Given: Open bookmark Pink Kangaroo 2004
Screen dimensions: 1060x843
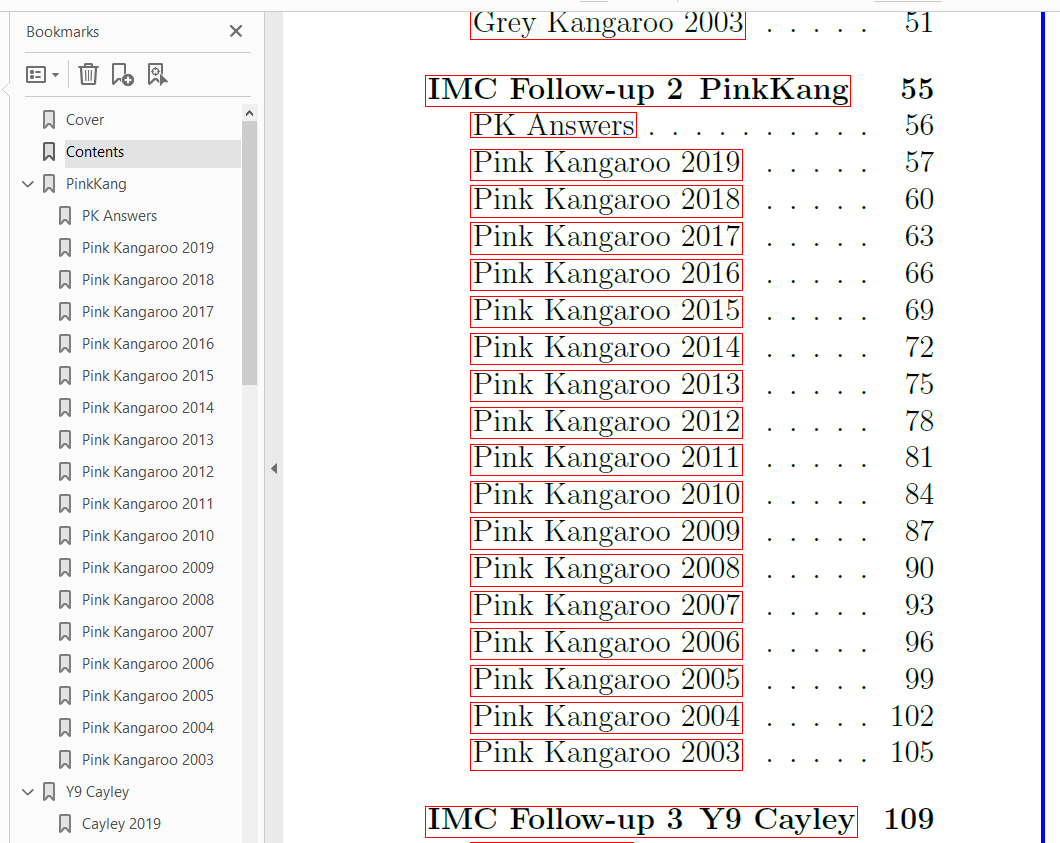Looking at the screenshot, I should (x=148, y=728).
